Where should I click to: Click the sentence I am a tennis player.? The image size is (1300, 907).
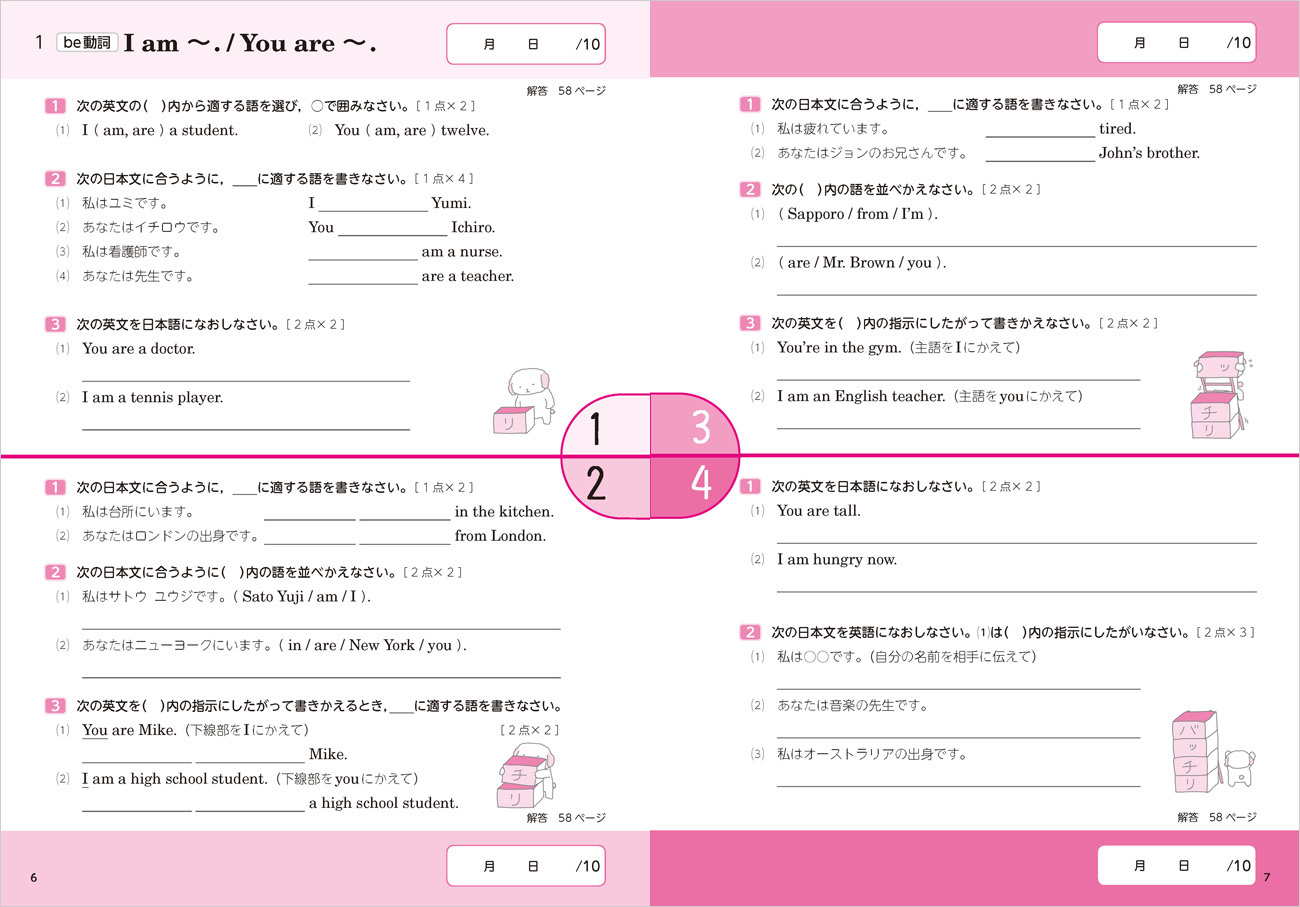pos(153,397)
